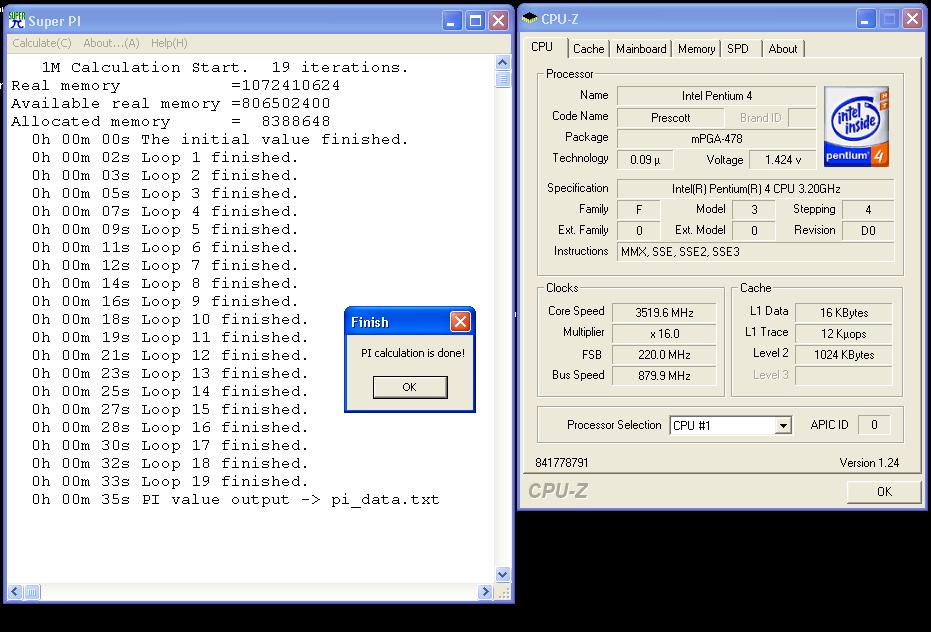Click the scroll right arrow in Super PI
The image size is (931, 632).
(485, 592)
